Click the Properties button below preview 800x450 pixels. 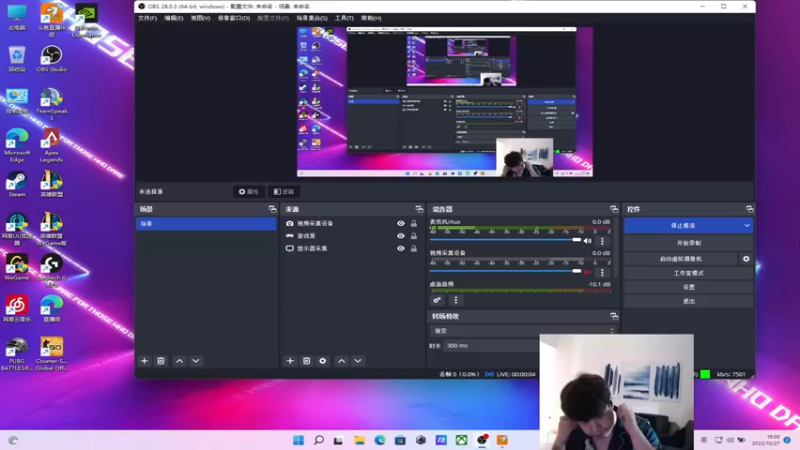248,191
